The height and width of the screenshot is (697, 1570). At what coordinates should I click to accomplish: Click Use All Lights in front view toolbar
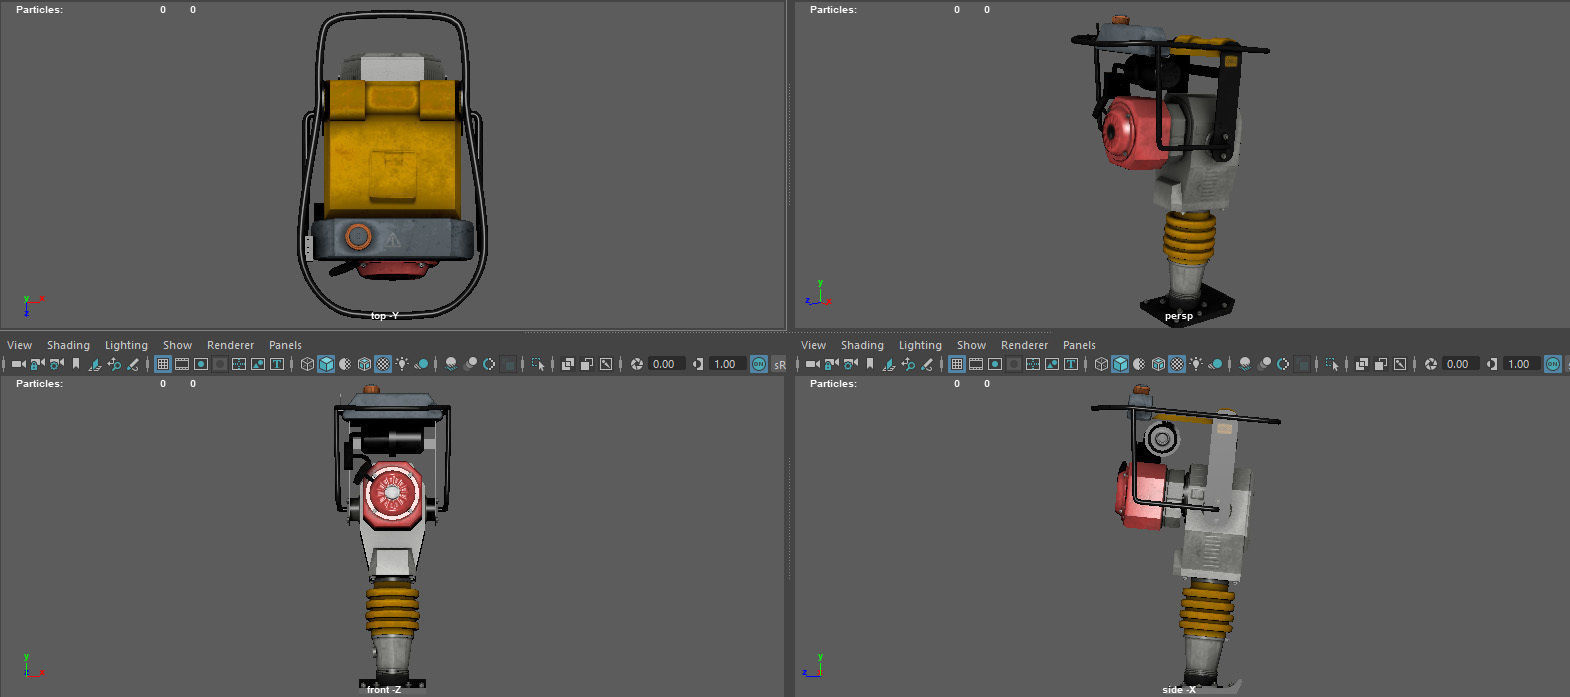point(402,364)
